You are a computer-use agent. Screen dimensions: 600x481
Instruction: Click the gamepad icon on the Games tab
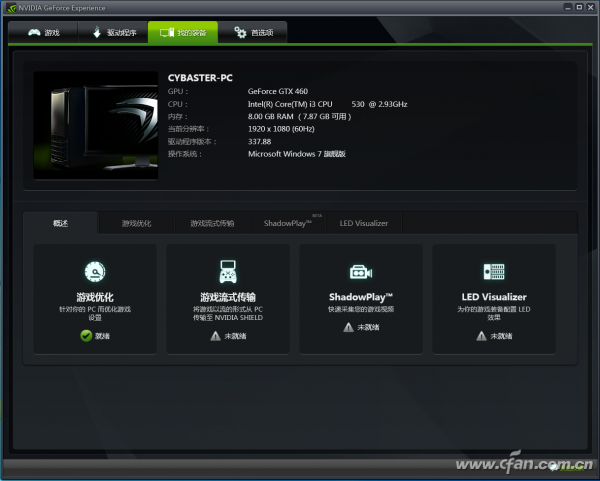(34, 33)
